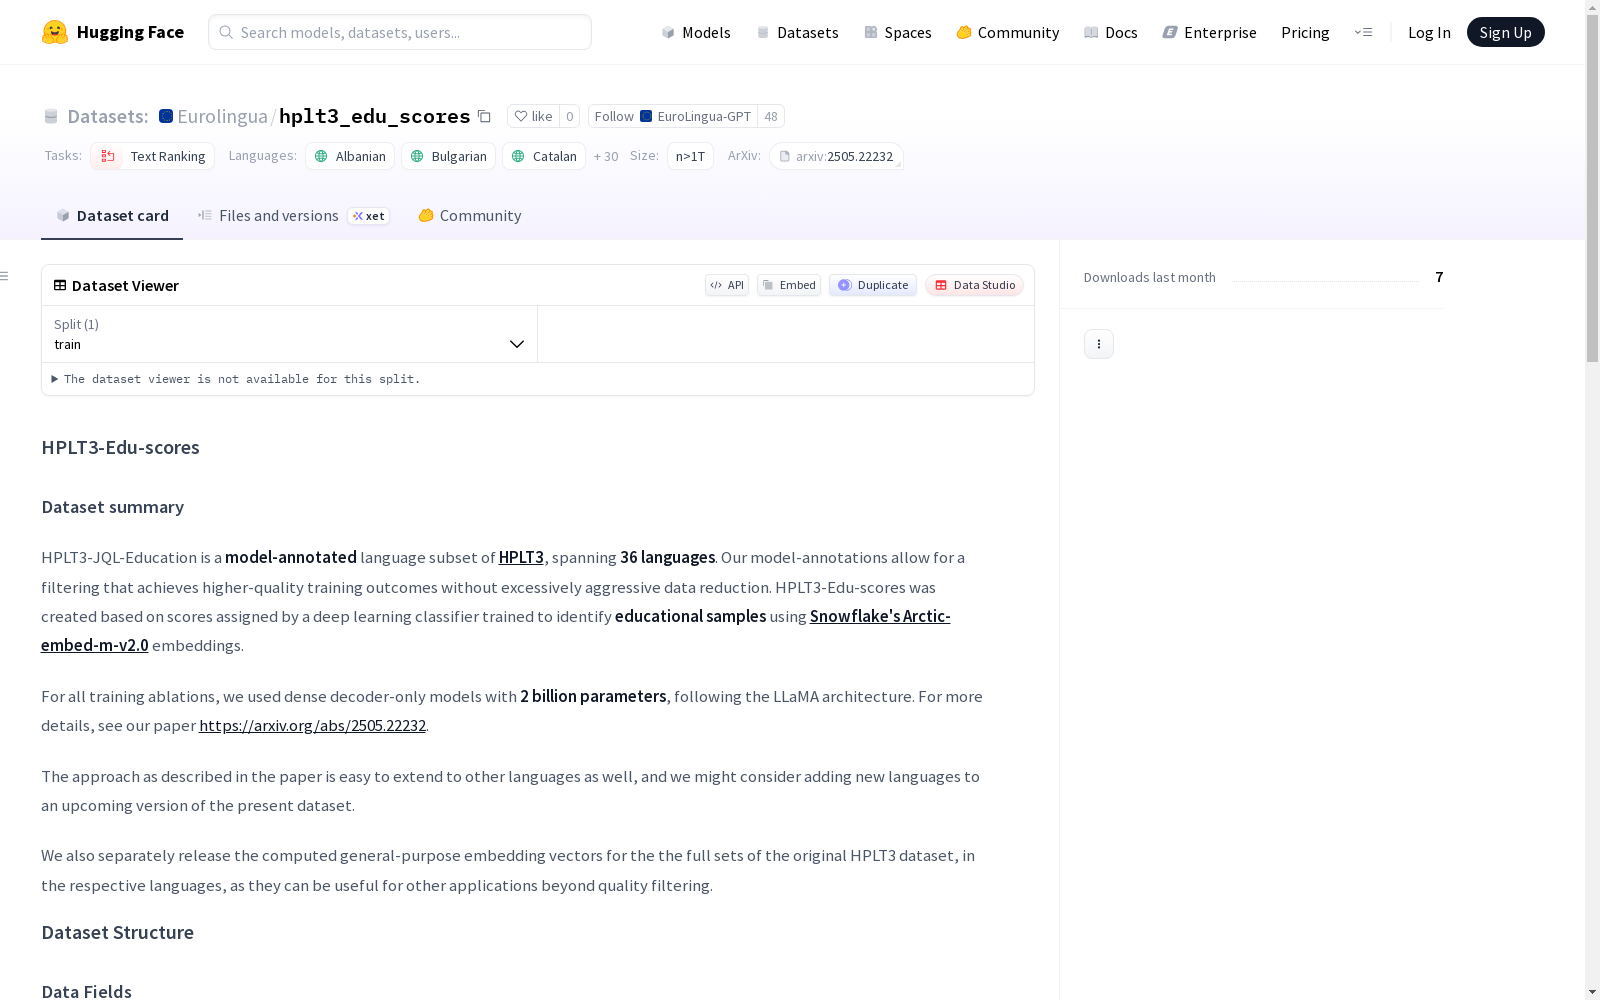Image resolution: width=1600 pixels, height=1000 pixels.
Task: Open the three-dot options menu in sidebar
Action: click(1099, 344)
